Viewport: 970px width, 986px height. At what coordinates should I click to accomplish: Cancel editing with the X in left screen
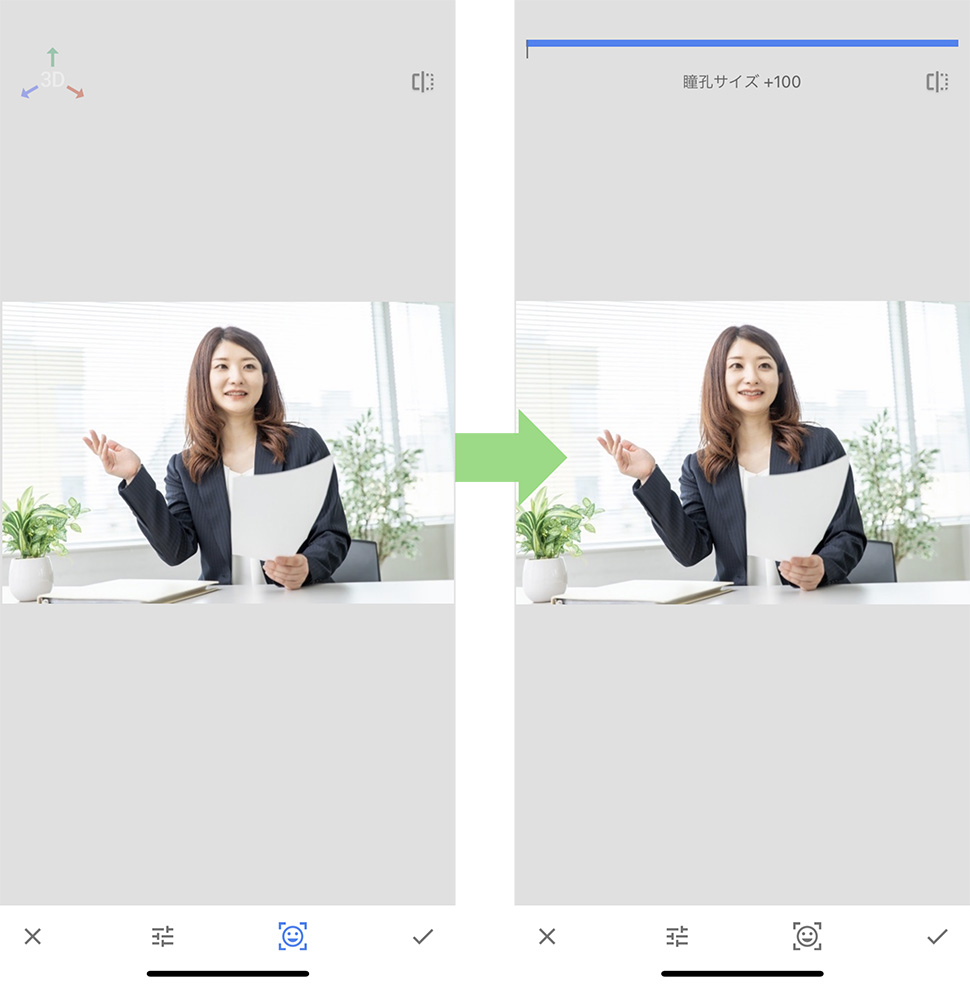click(x=33, y=936)
